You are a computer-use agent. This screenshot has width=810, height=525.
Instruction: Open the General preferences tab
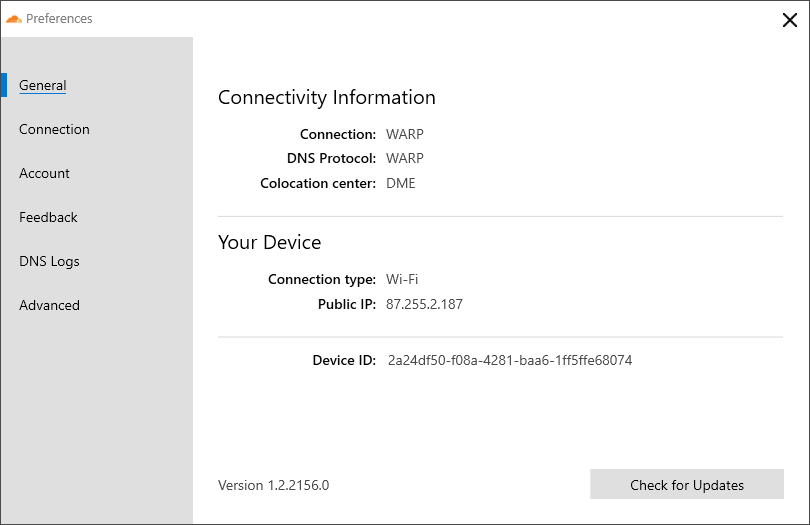(x=43, y=85)
